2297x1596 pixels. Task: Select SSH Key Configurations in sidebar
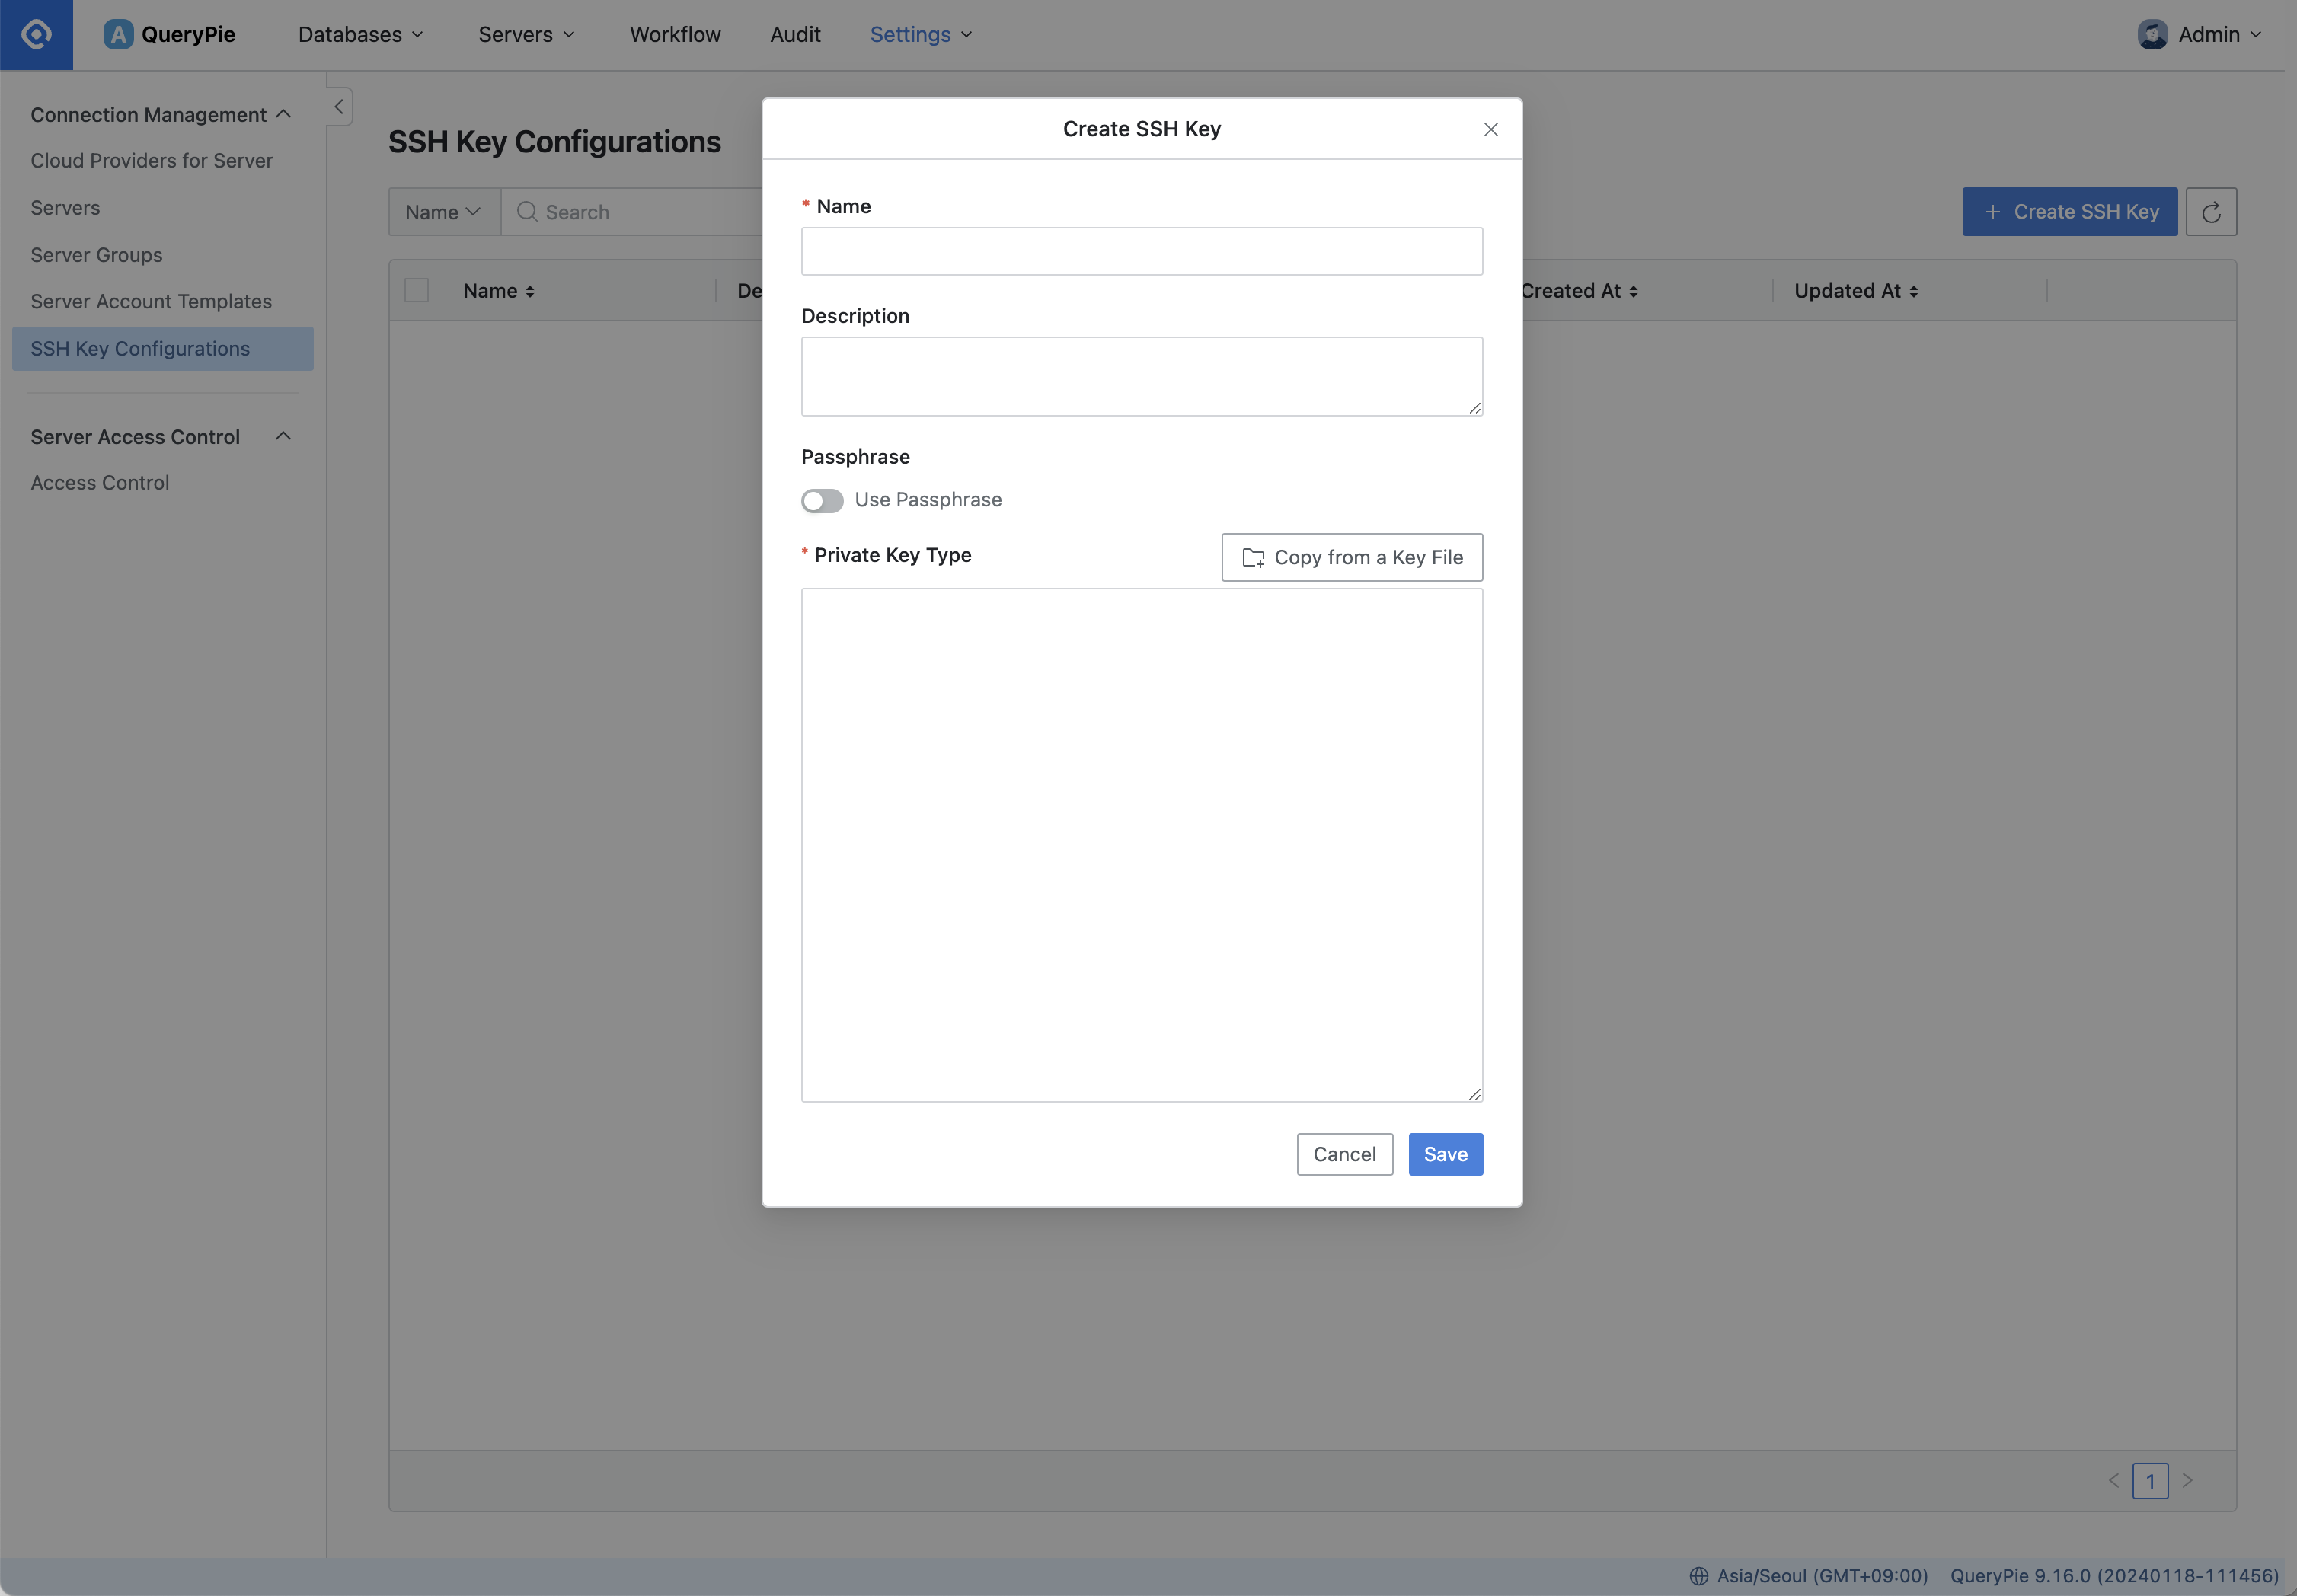pyautogui.click(x=162, y=349)
